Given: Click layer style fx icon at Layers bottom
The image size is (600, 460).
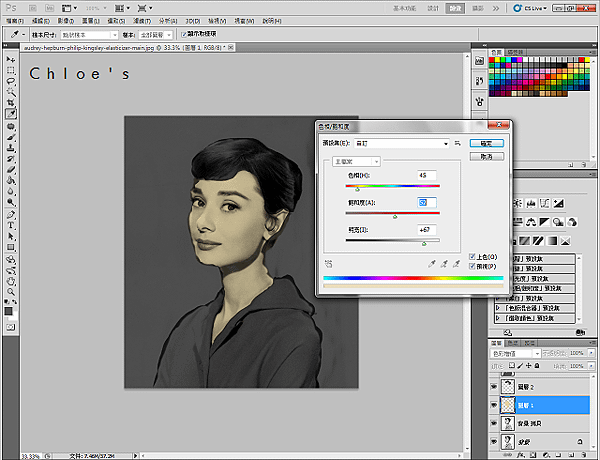Looking at the screenshot, I should 520,455.
